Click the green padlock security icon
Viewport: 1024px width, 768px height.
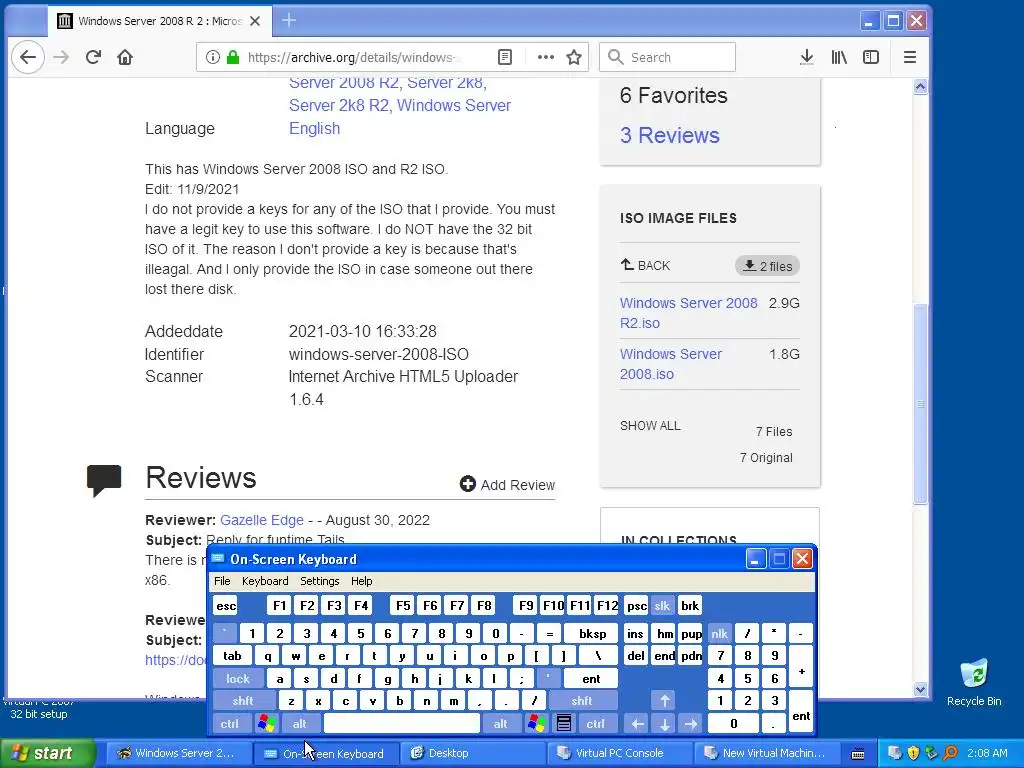[x=233, y=57]
